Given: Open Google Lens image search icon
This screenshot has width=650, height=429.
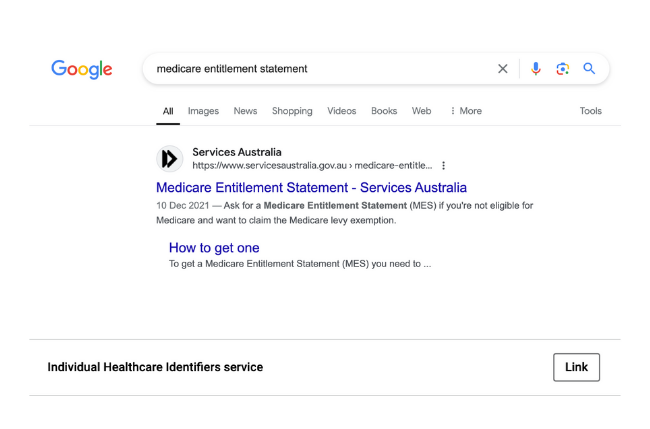Looking at the screenshot, I should tap(562, 69).
